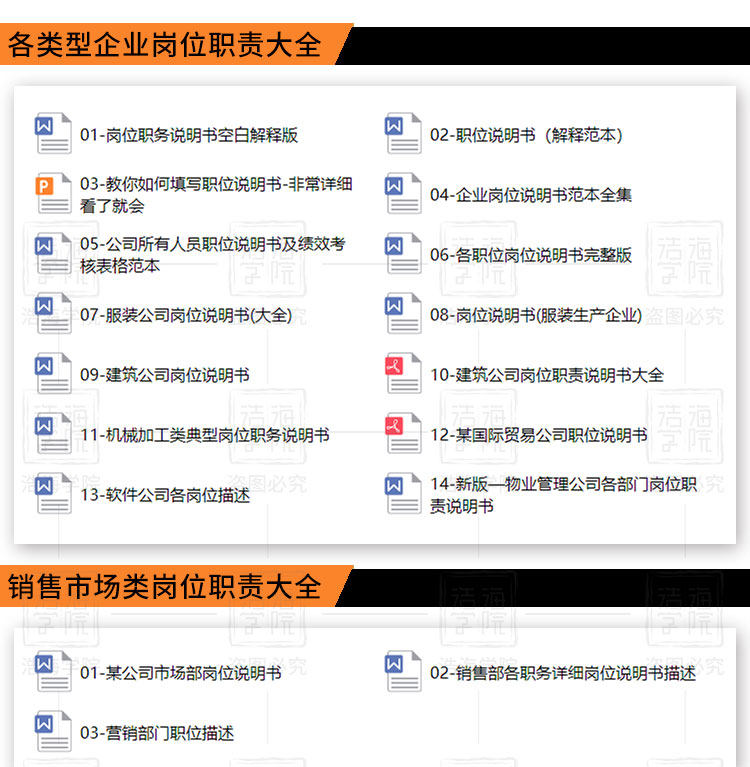Click Word icon for 01-岗位职务说明书空白解释版

pyautogui.click(x=53, y=133)
